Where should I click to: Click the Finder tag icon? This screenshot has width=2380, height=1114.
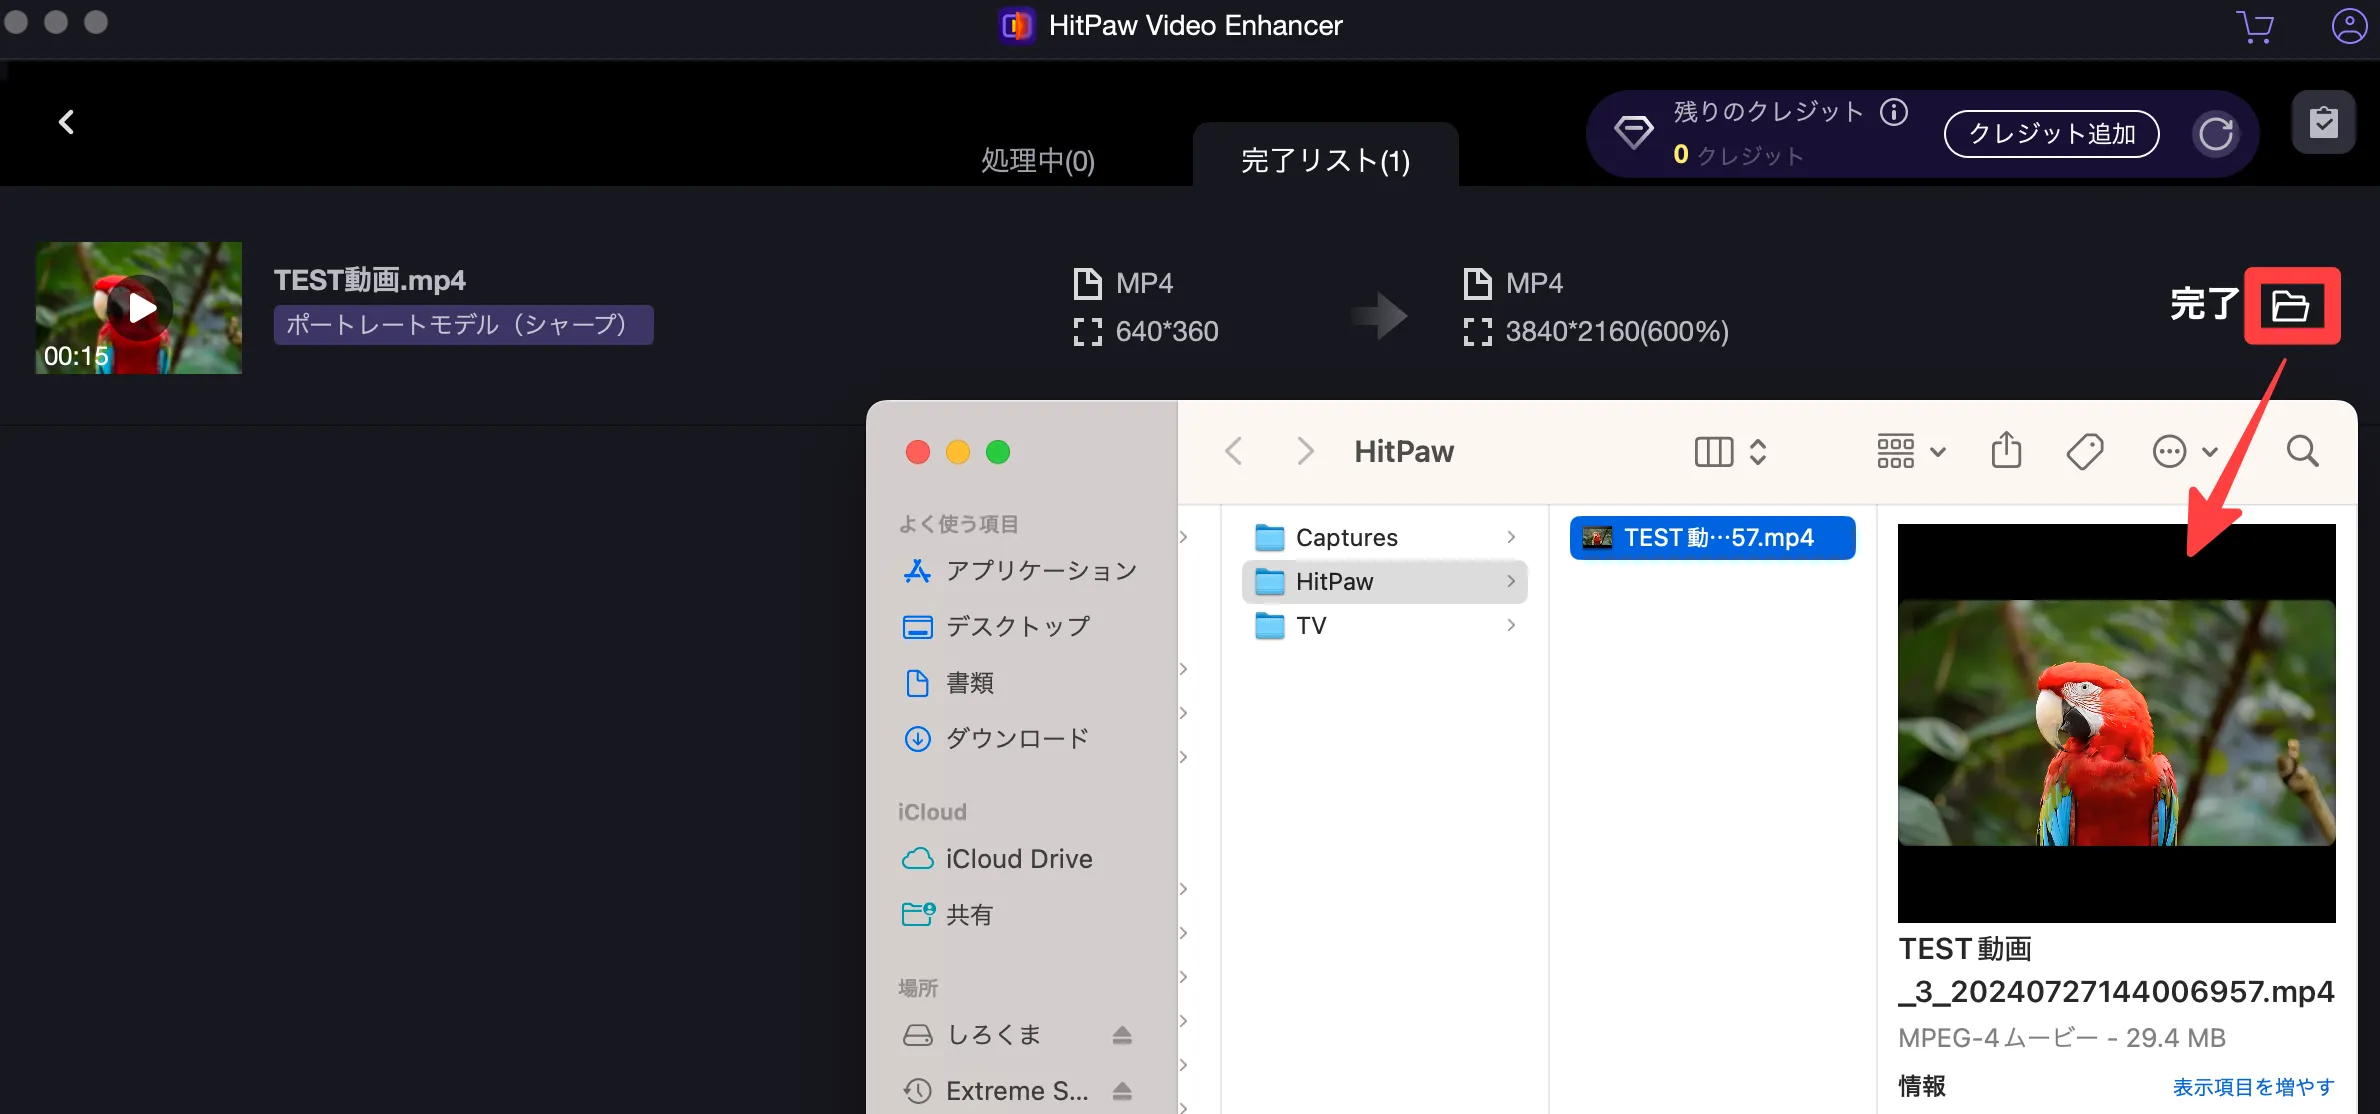point(2085,452)
